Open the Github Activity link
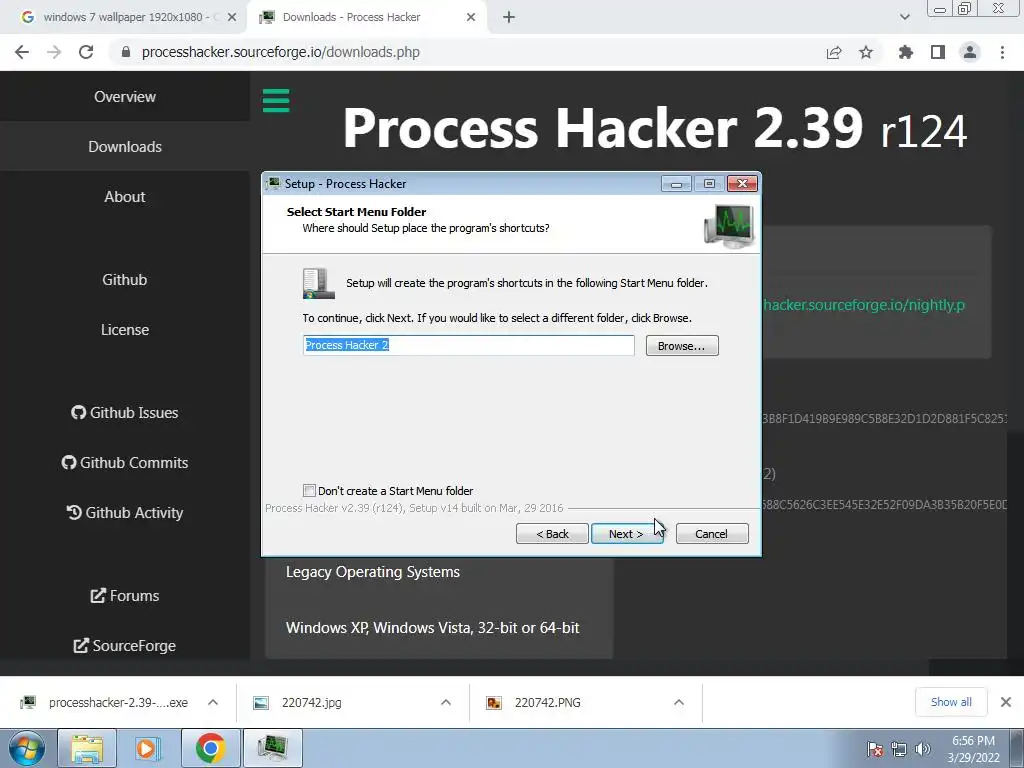This screenshot has width=1024, height=768. pos(125,513)
